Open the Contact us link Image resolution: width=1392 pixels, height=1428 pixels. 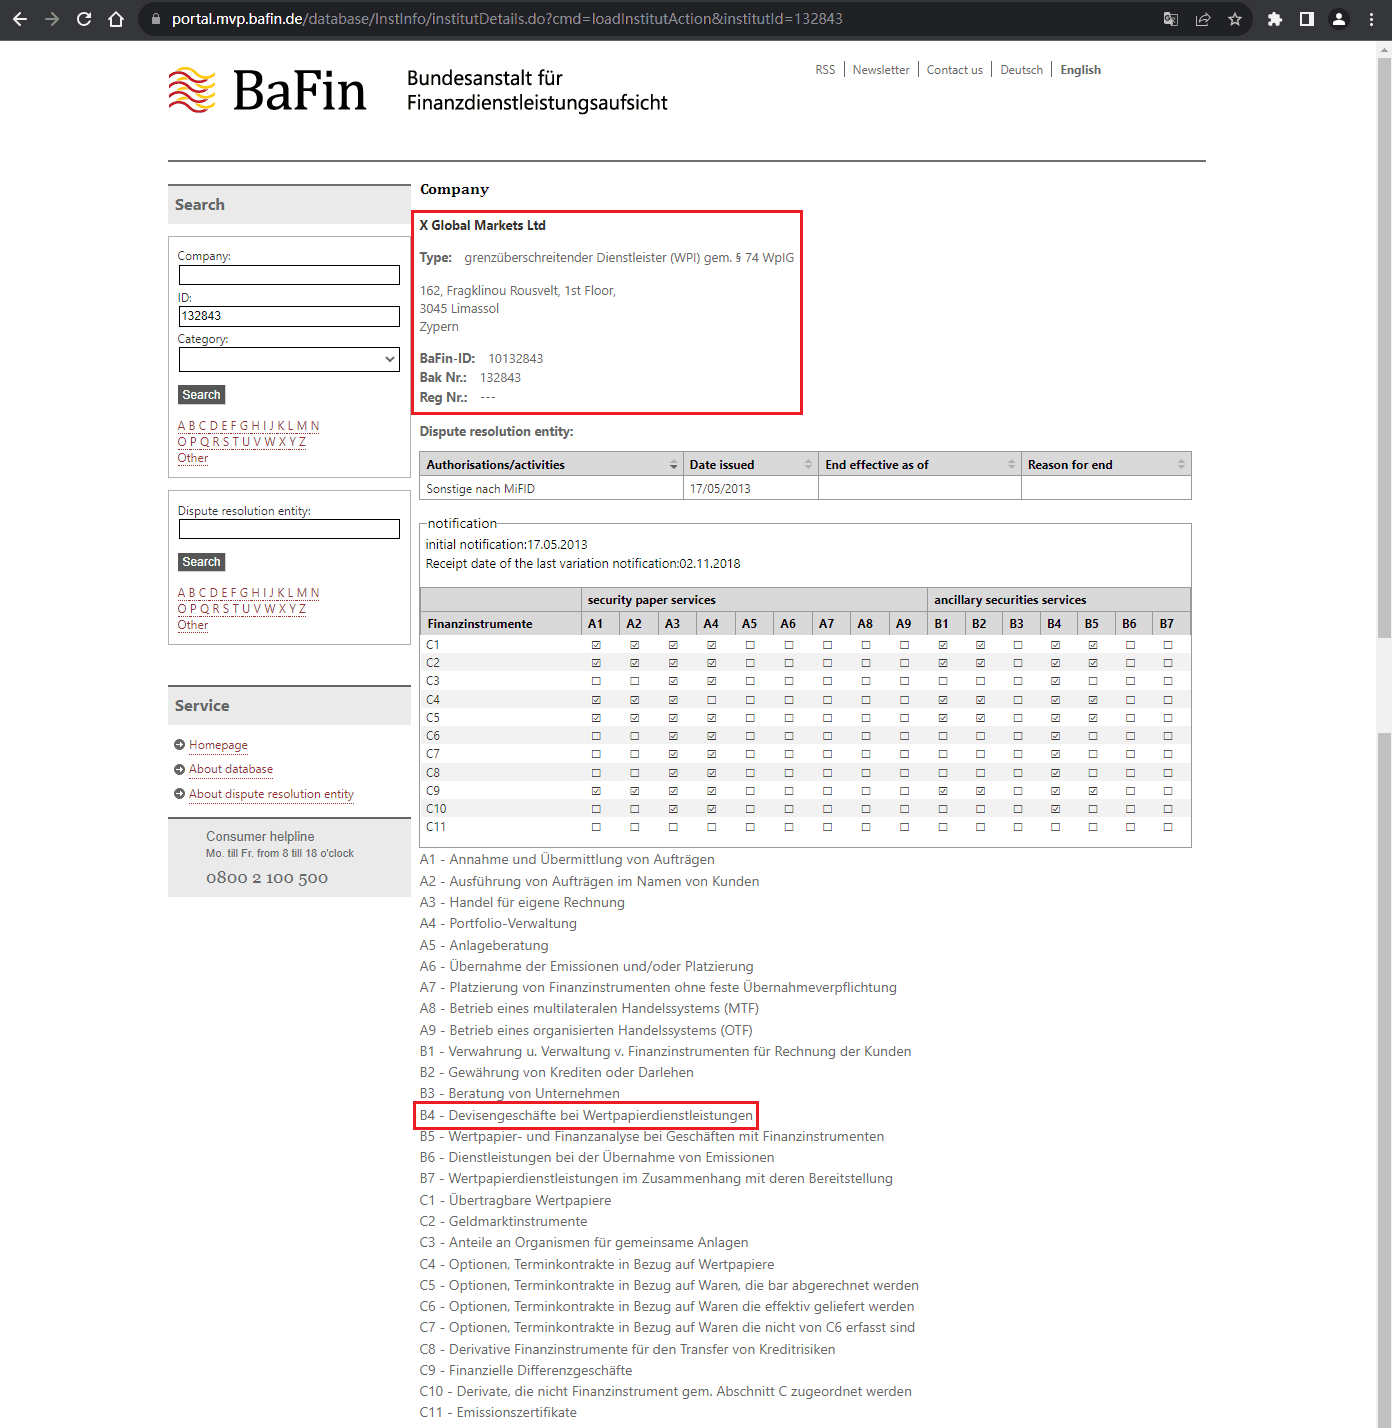(x=955, y=70)
